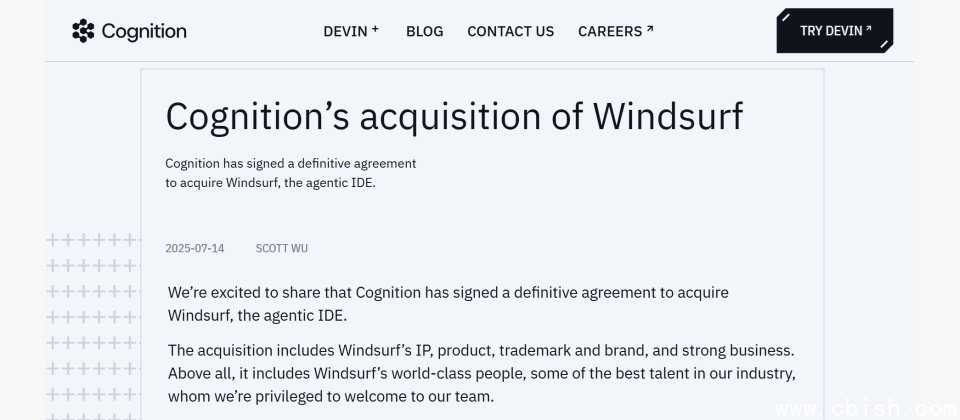
Task: Select the author name SCOTT WU
Action: 282,248
